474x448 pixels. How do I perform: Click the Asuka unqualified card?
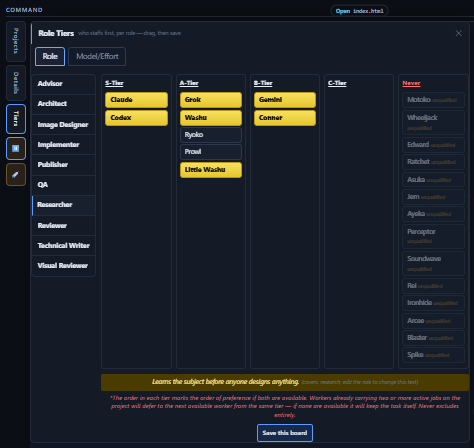pyautogui.click(x=433, y=180)
